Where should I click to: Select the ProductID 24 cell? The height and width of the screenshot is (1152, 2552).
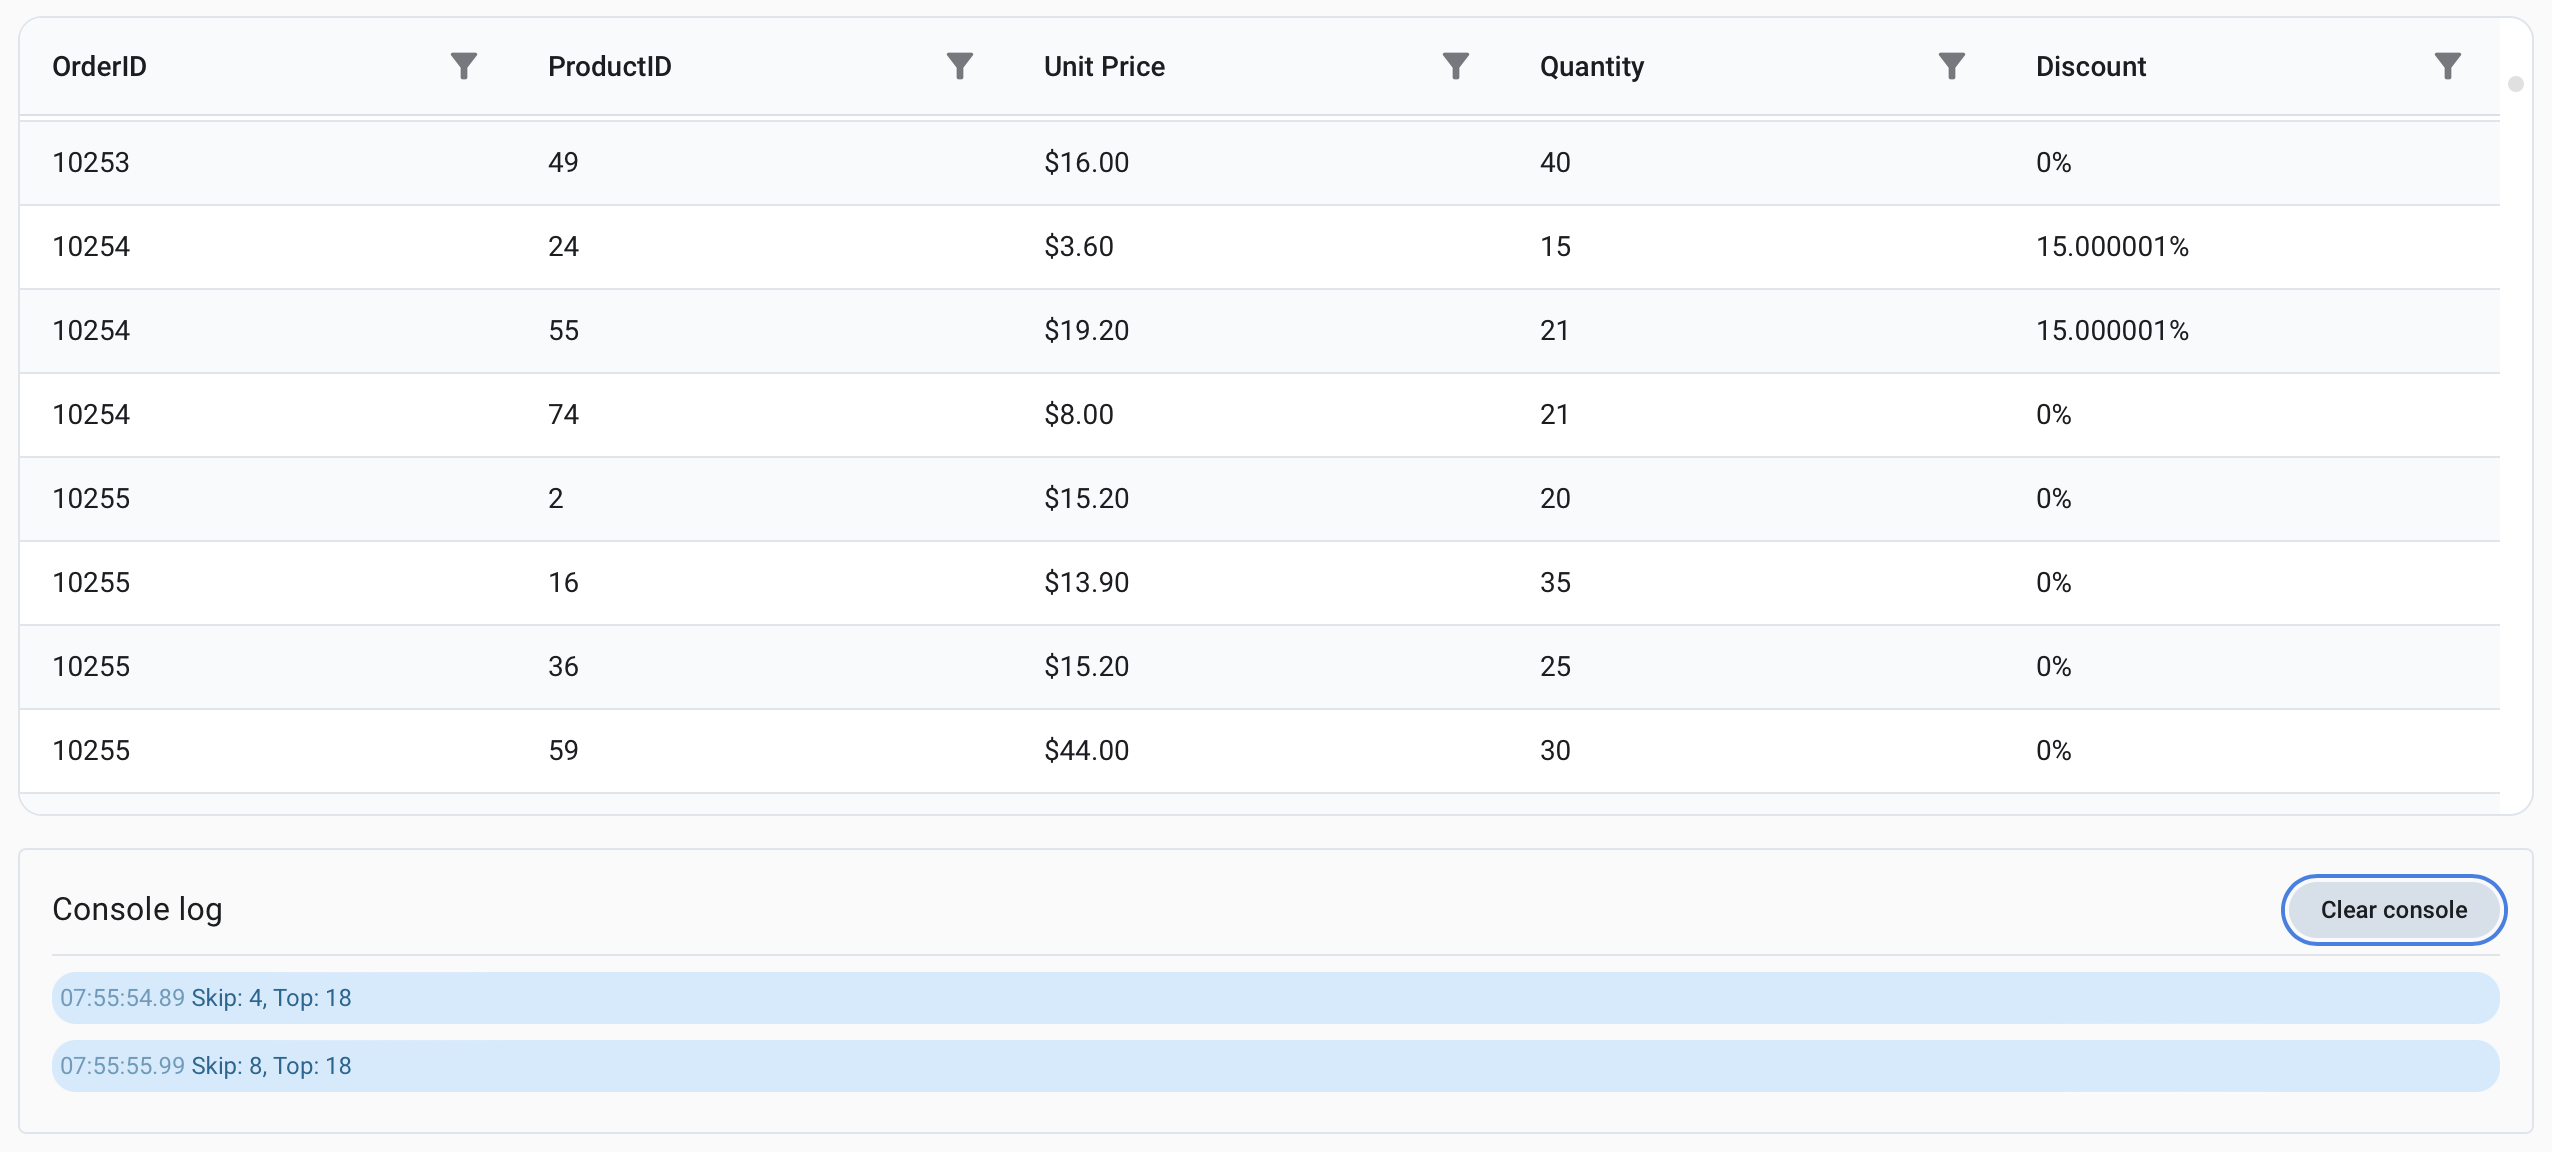pyautogui.click(x=764, y=247)
